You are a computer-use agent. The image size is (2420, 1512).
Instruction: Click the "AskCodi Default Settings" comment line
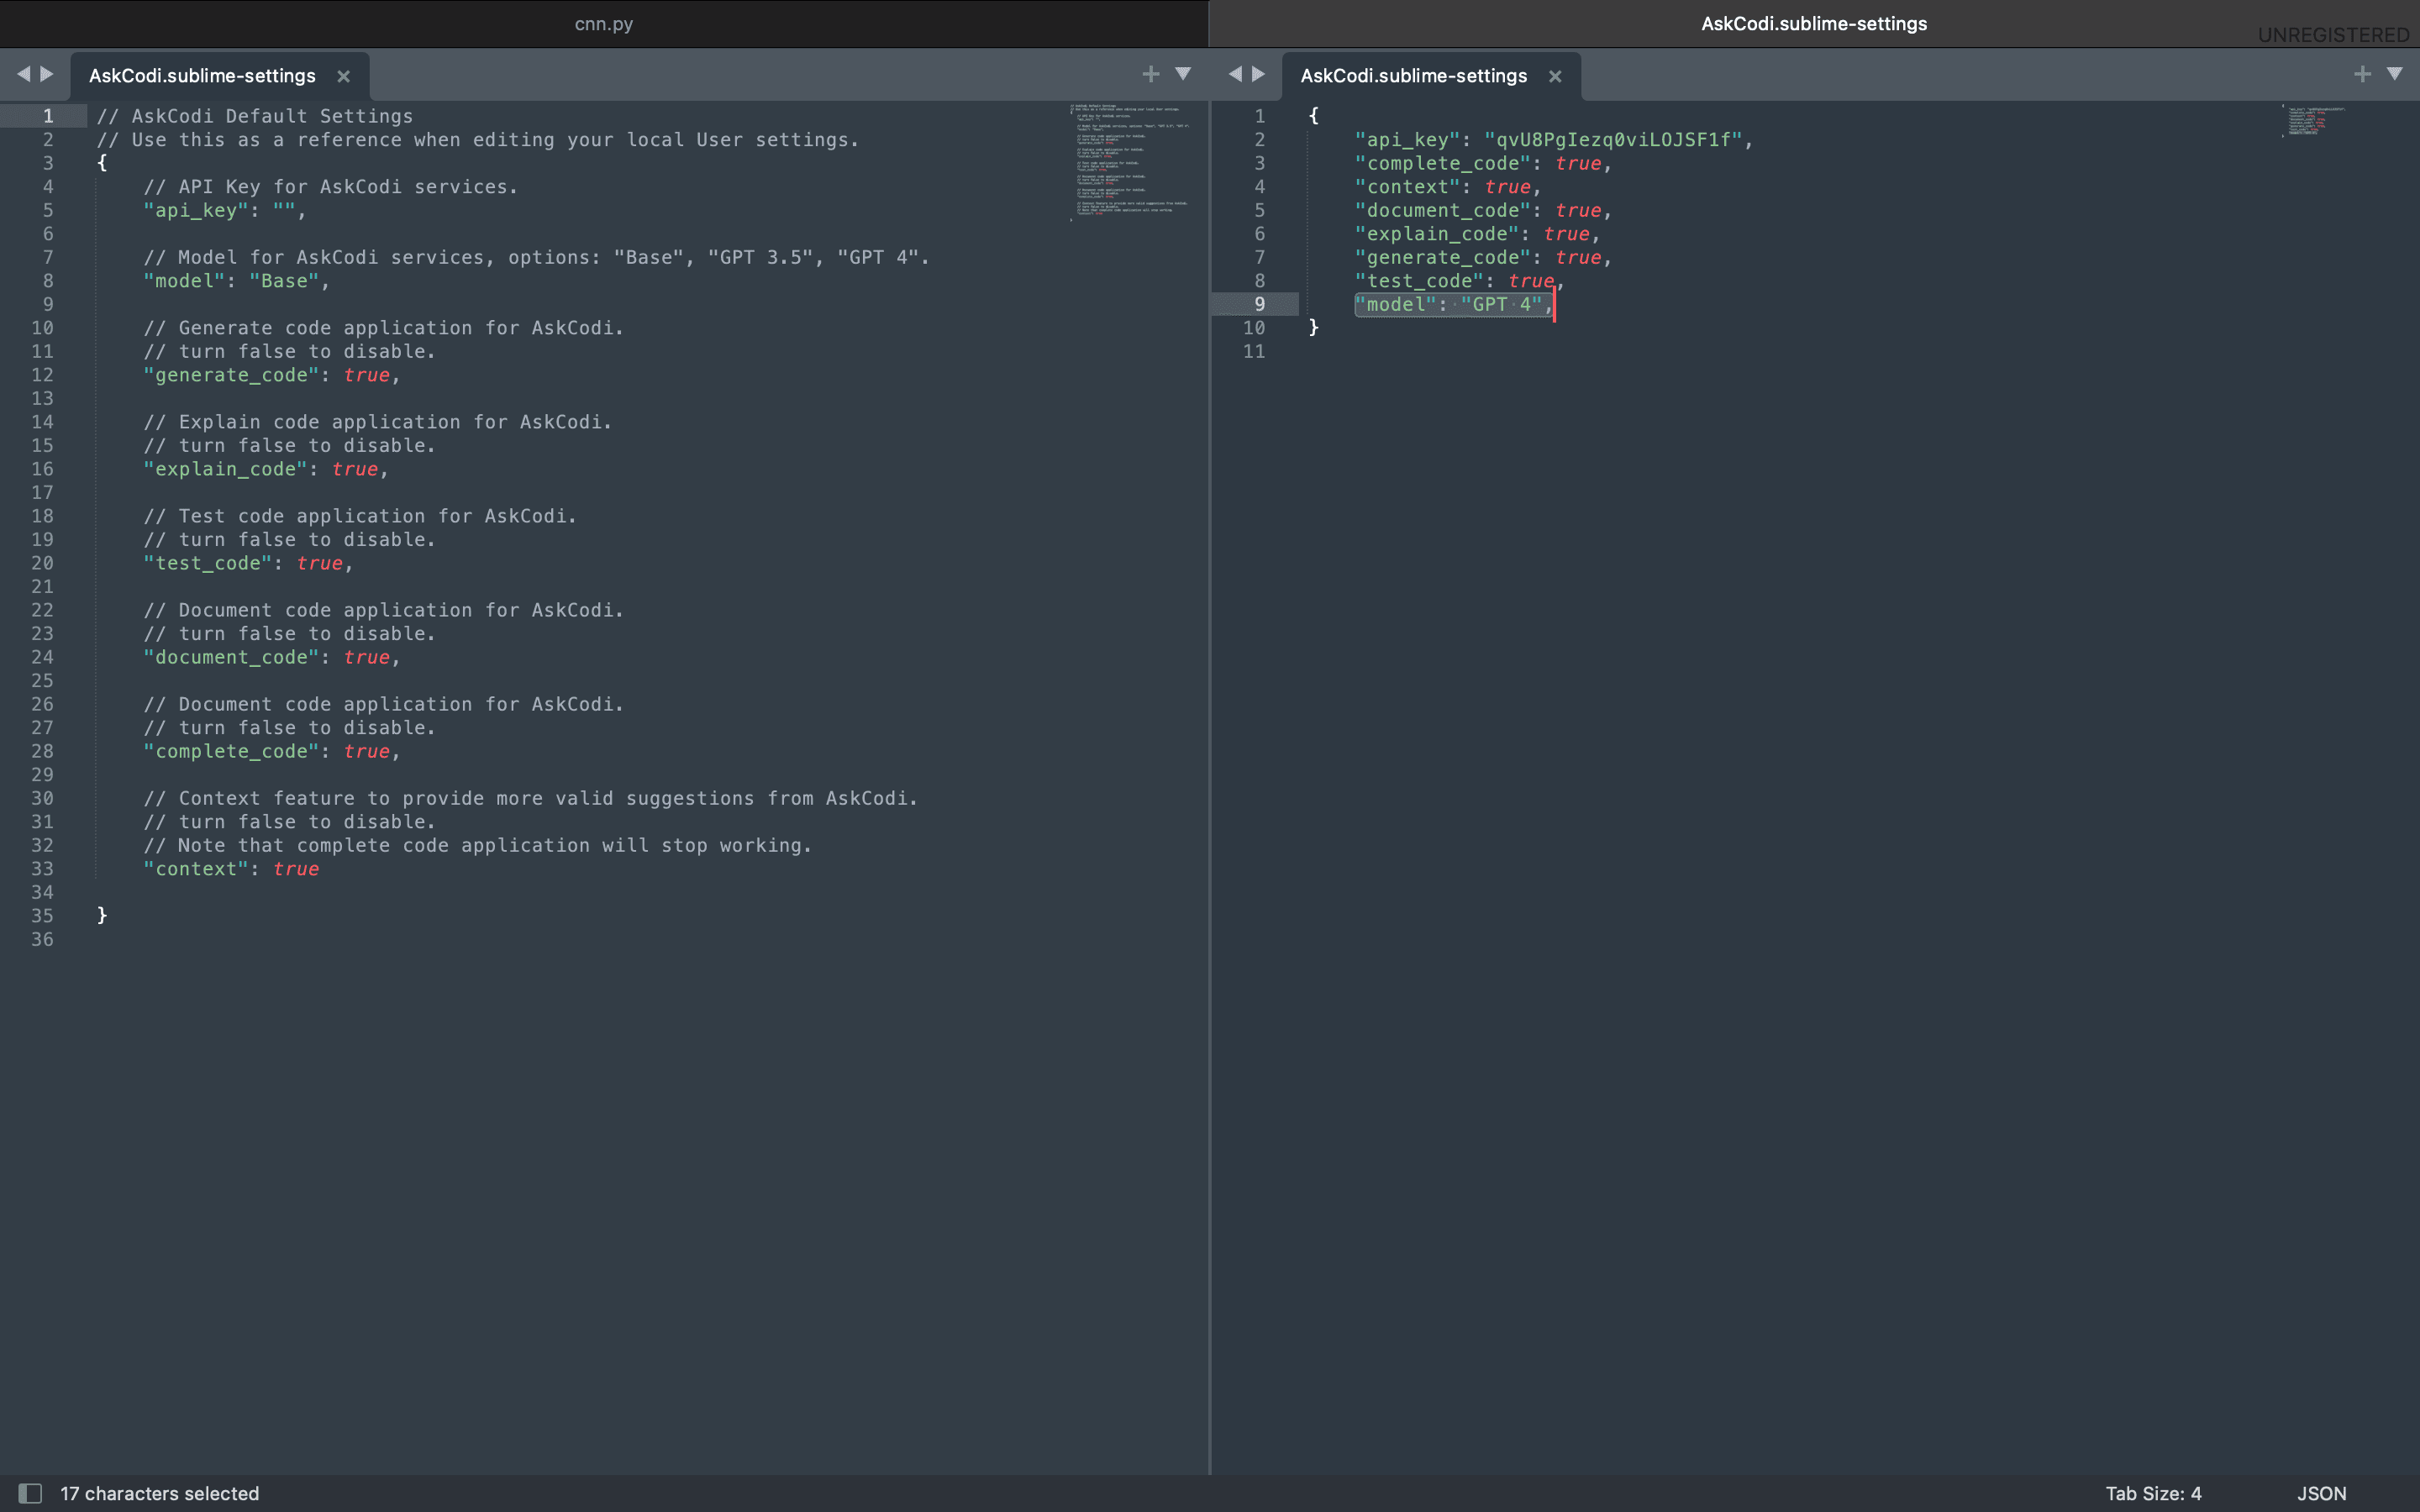point(254,116)
